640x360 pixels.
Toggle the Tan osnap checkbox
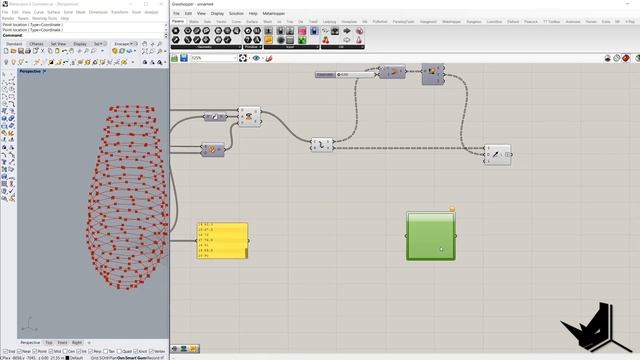click(106, 351)
